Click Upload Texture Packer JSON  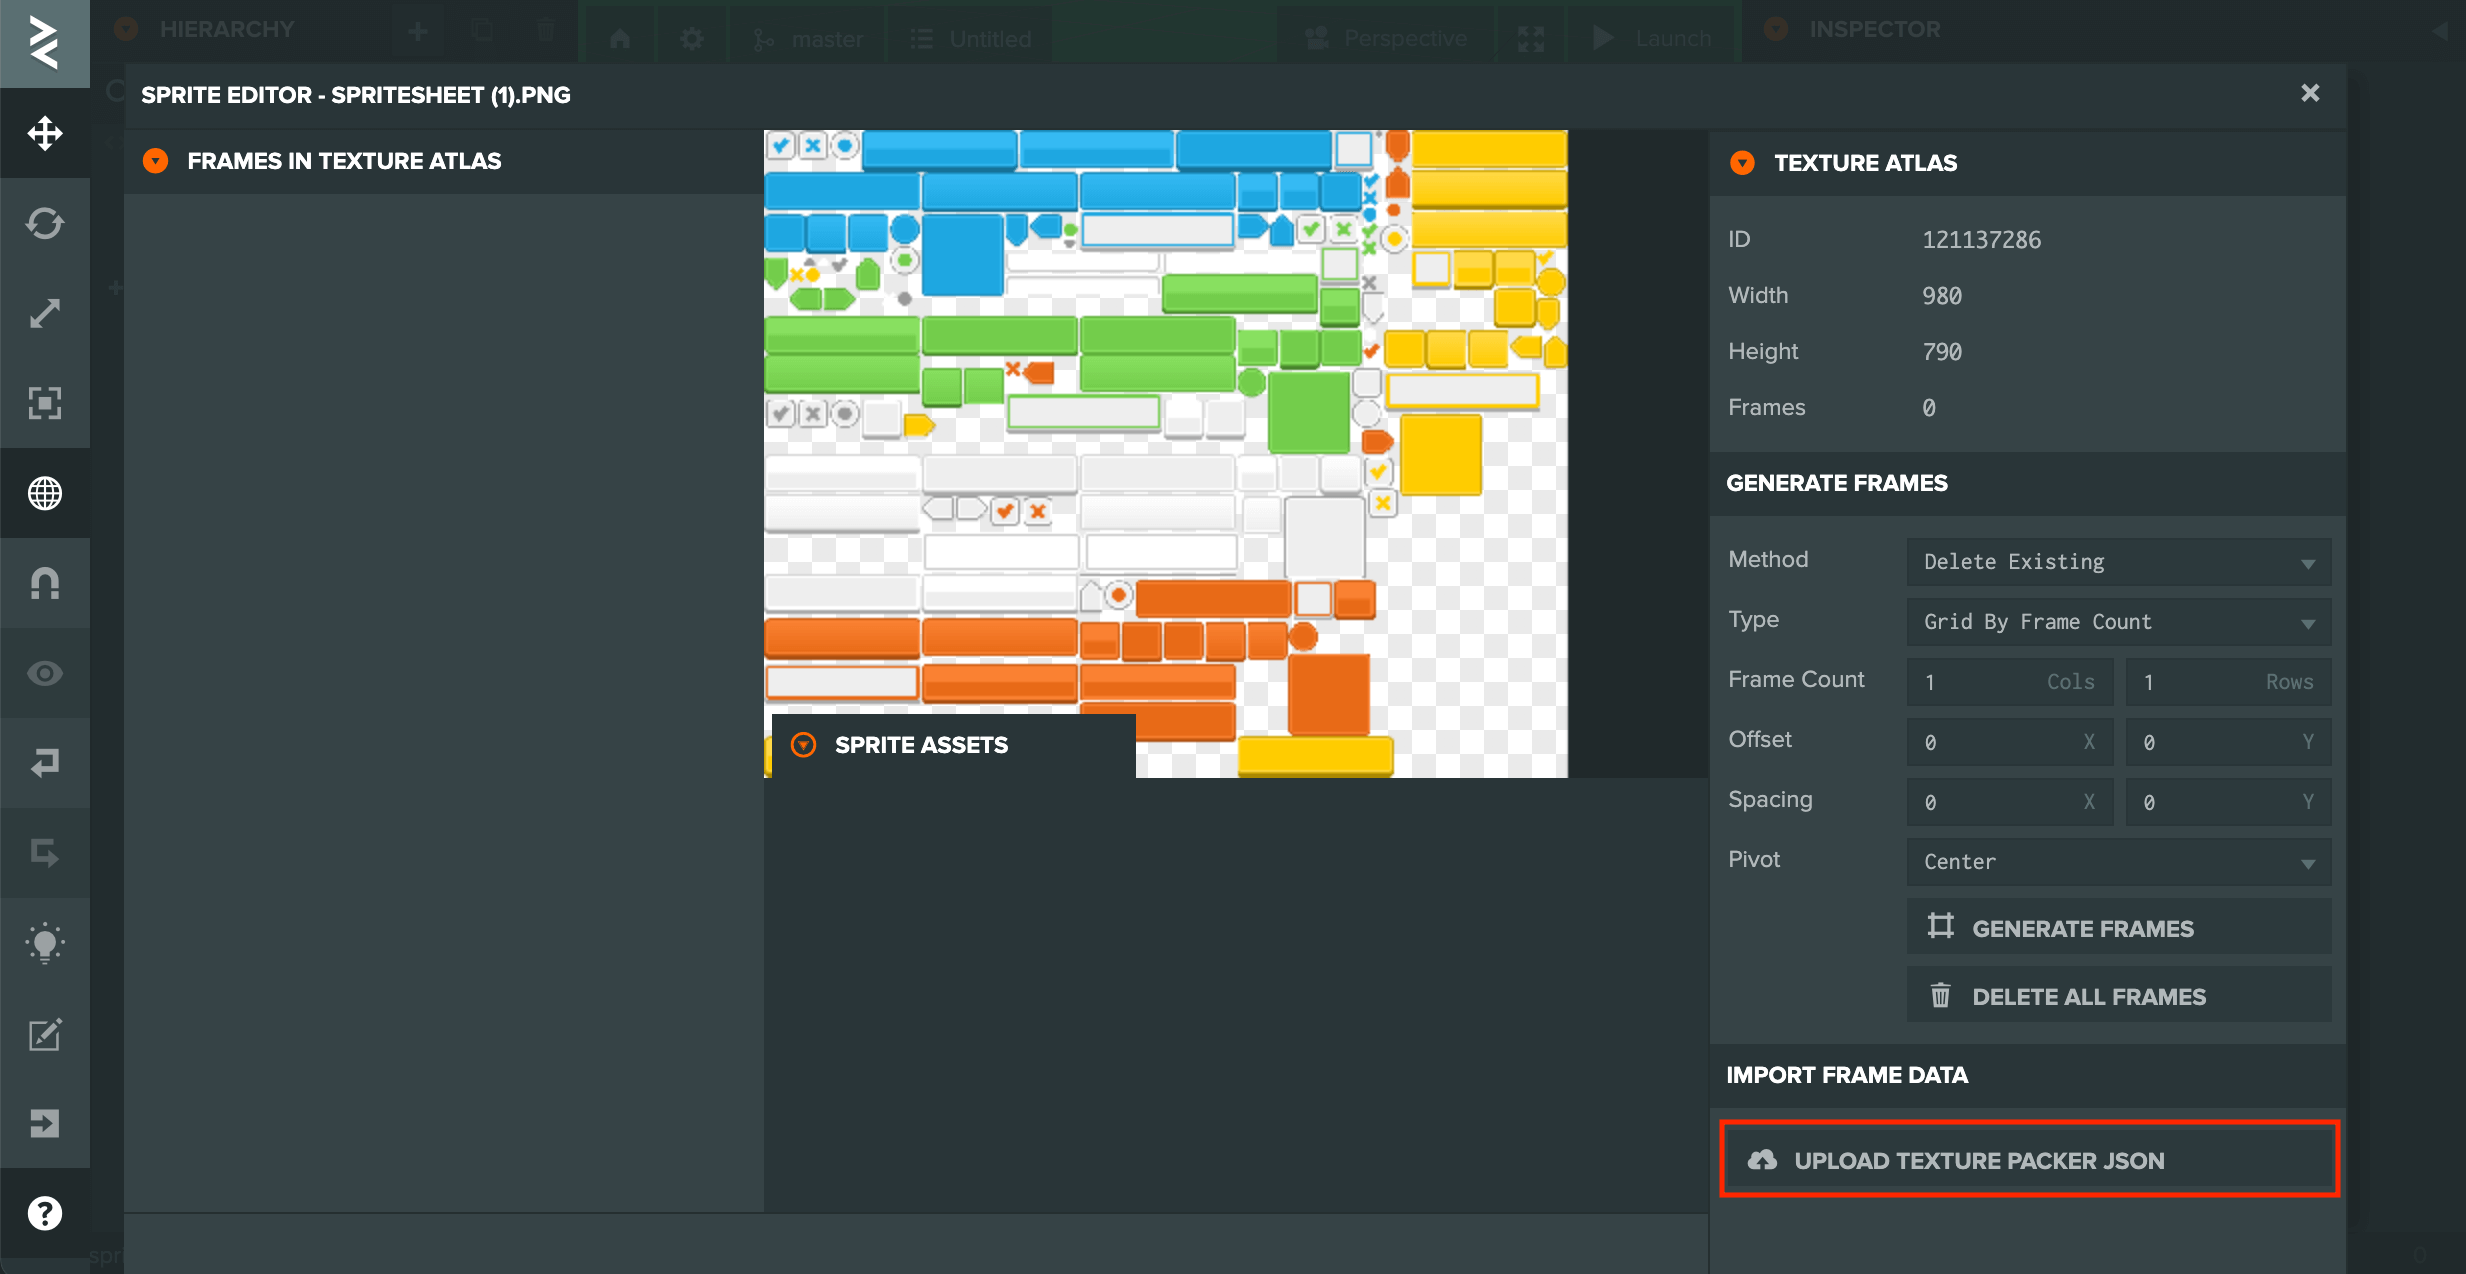point(2029,1160)
